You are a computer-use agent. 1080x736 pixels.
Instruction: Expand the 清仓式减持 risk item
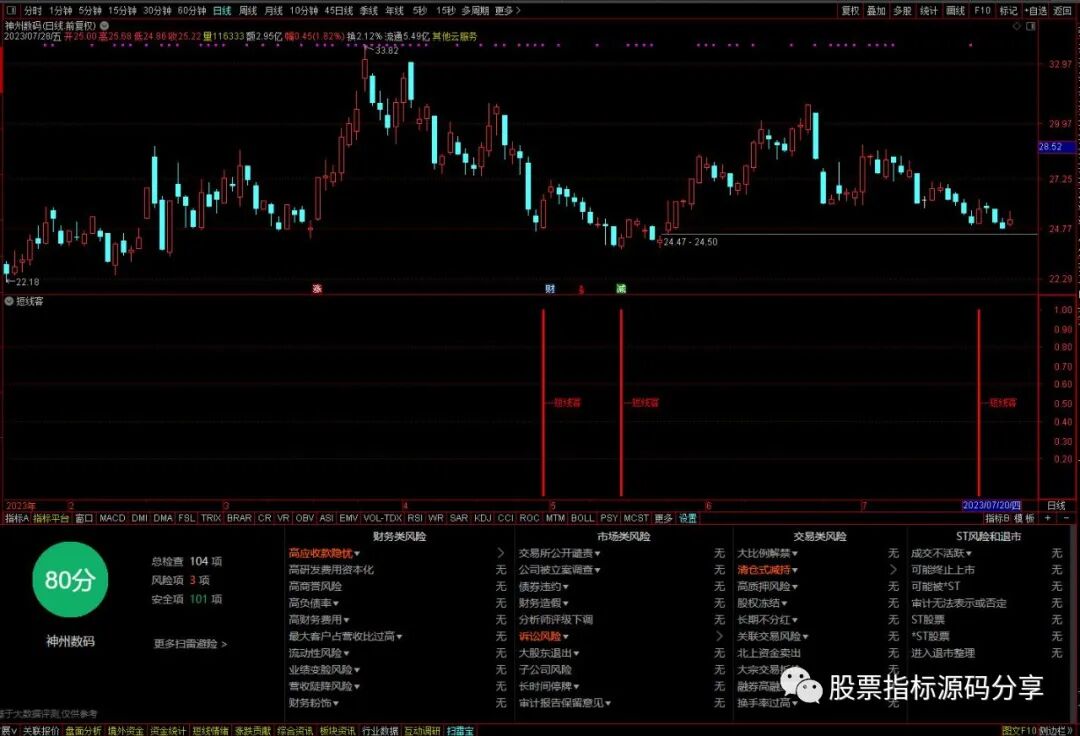coord(767,569)
